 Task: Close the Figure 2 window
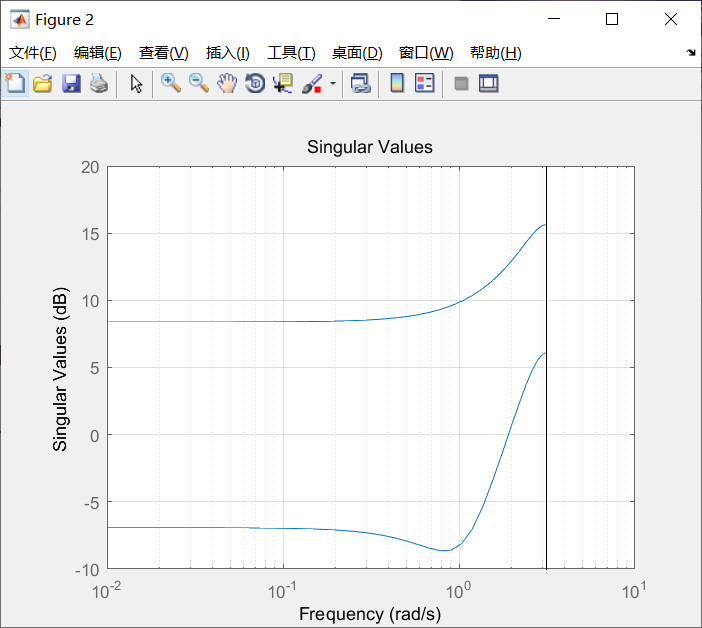click(x=671, y=19)
